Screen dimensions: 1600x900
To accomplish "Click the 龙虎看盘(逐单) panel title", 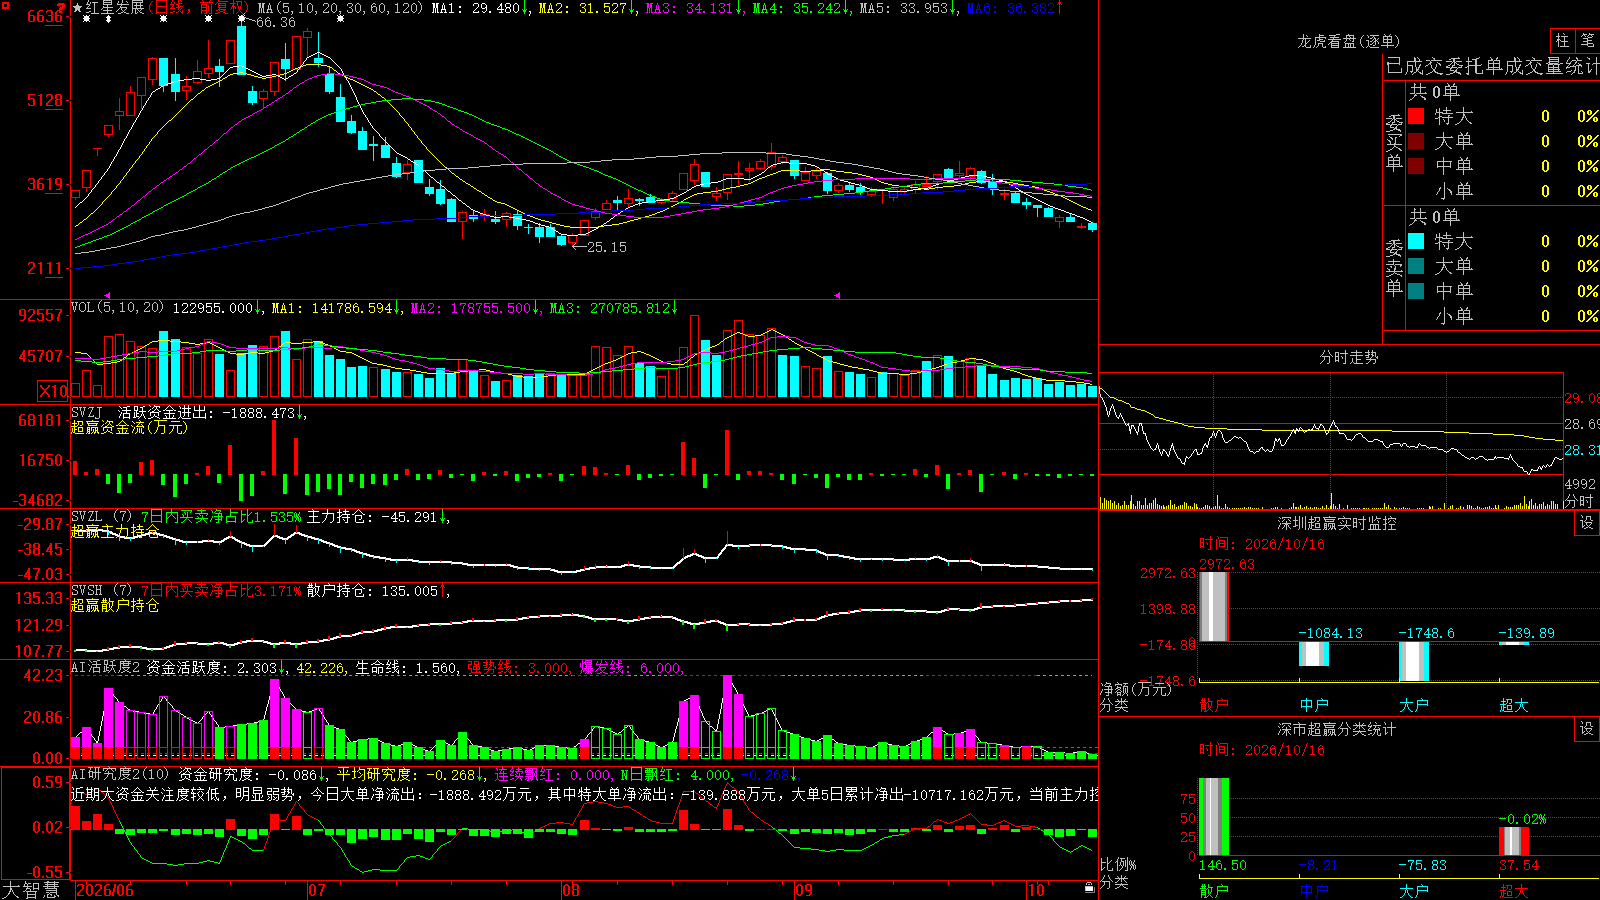I will coord(1348,41).
